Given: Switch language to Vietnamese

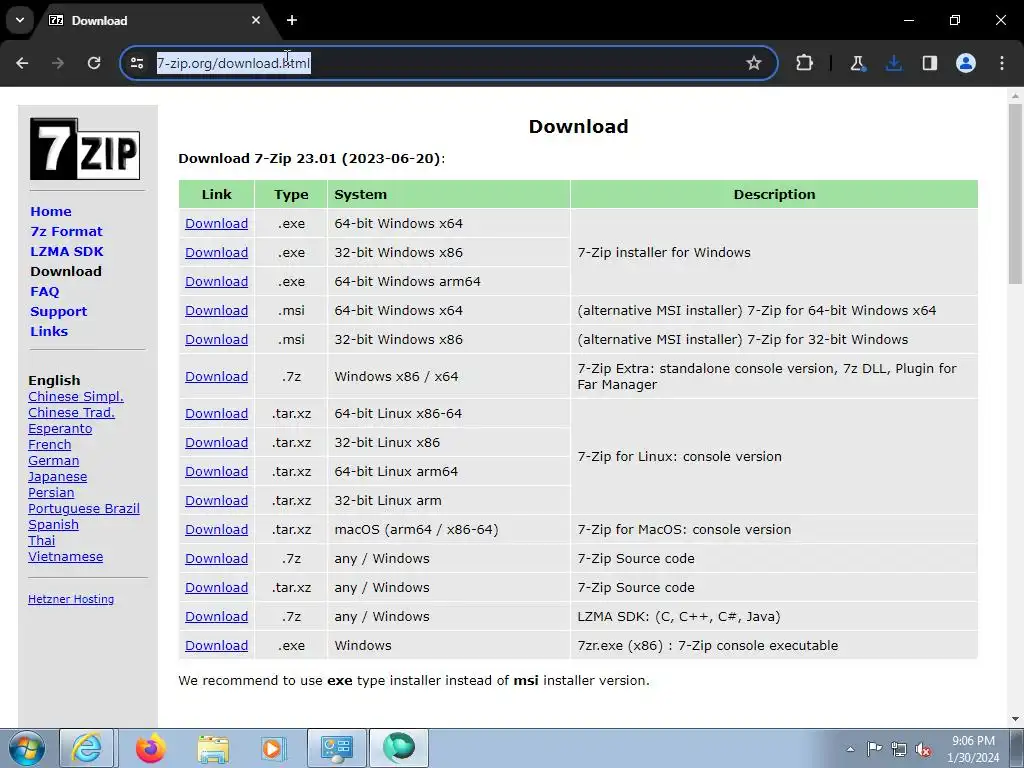Looking at the screenshot, I should (65, 556).
